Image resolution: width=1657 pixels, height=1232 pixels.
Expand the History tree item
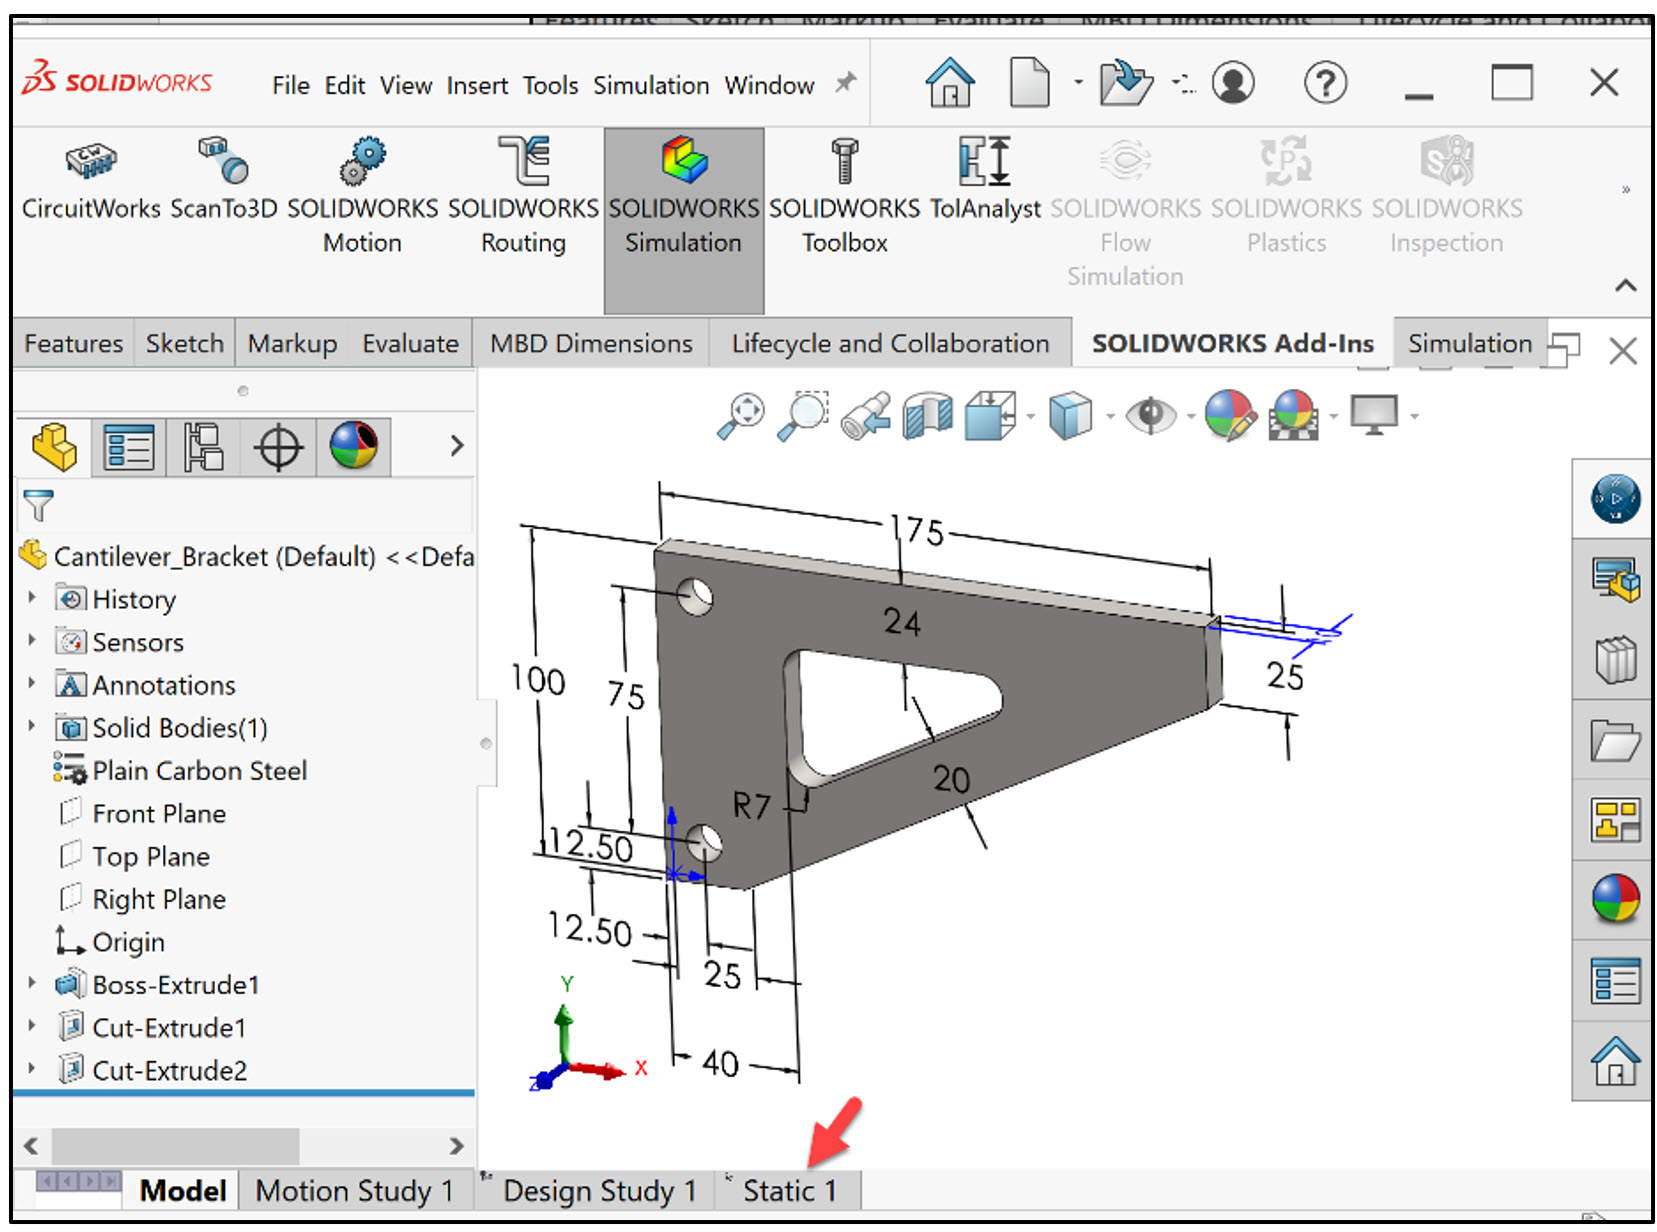pos(29,599)
